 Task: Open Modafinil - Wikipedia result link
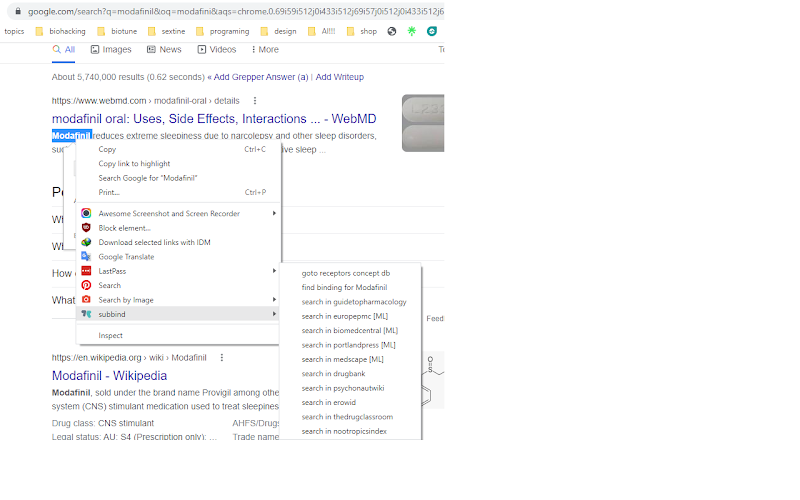pyautogui.click(x=109, y=376)
